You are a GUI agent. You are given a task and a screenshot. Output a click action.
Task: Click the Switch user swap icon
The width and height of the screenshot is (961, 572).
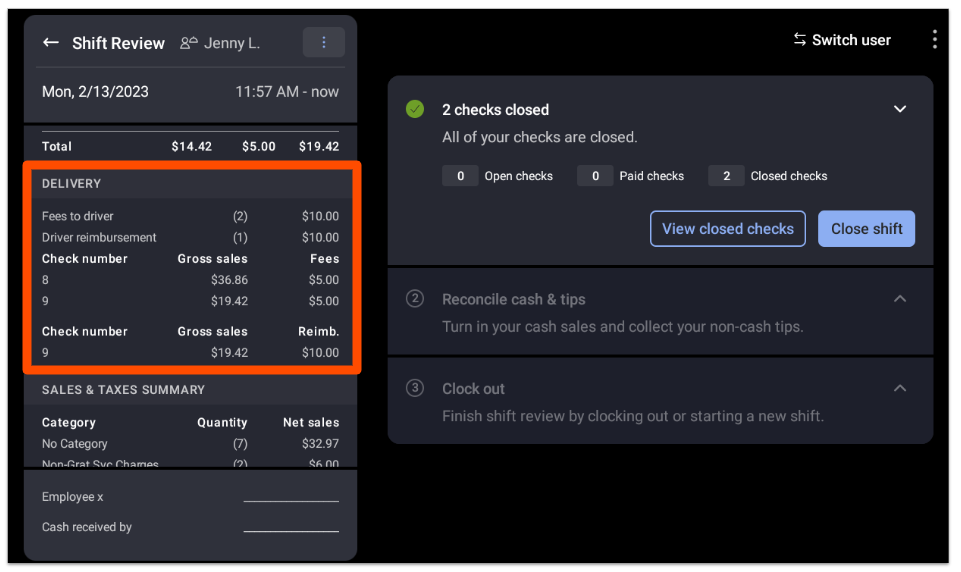799,40
